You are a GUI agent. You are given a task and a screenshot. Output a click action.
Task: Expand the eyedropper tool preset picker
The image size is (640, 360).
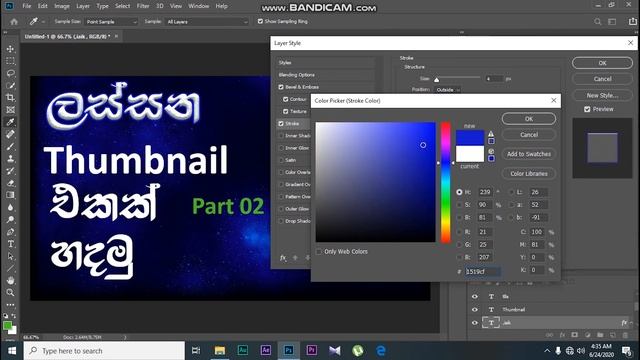pos(43,22)
